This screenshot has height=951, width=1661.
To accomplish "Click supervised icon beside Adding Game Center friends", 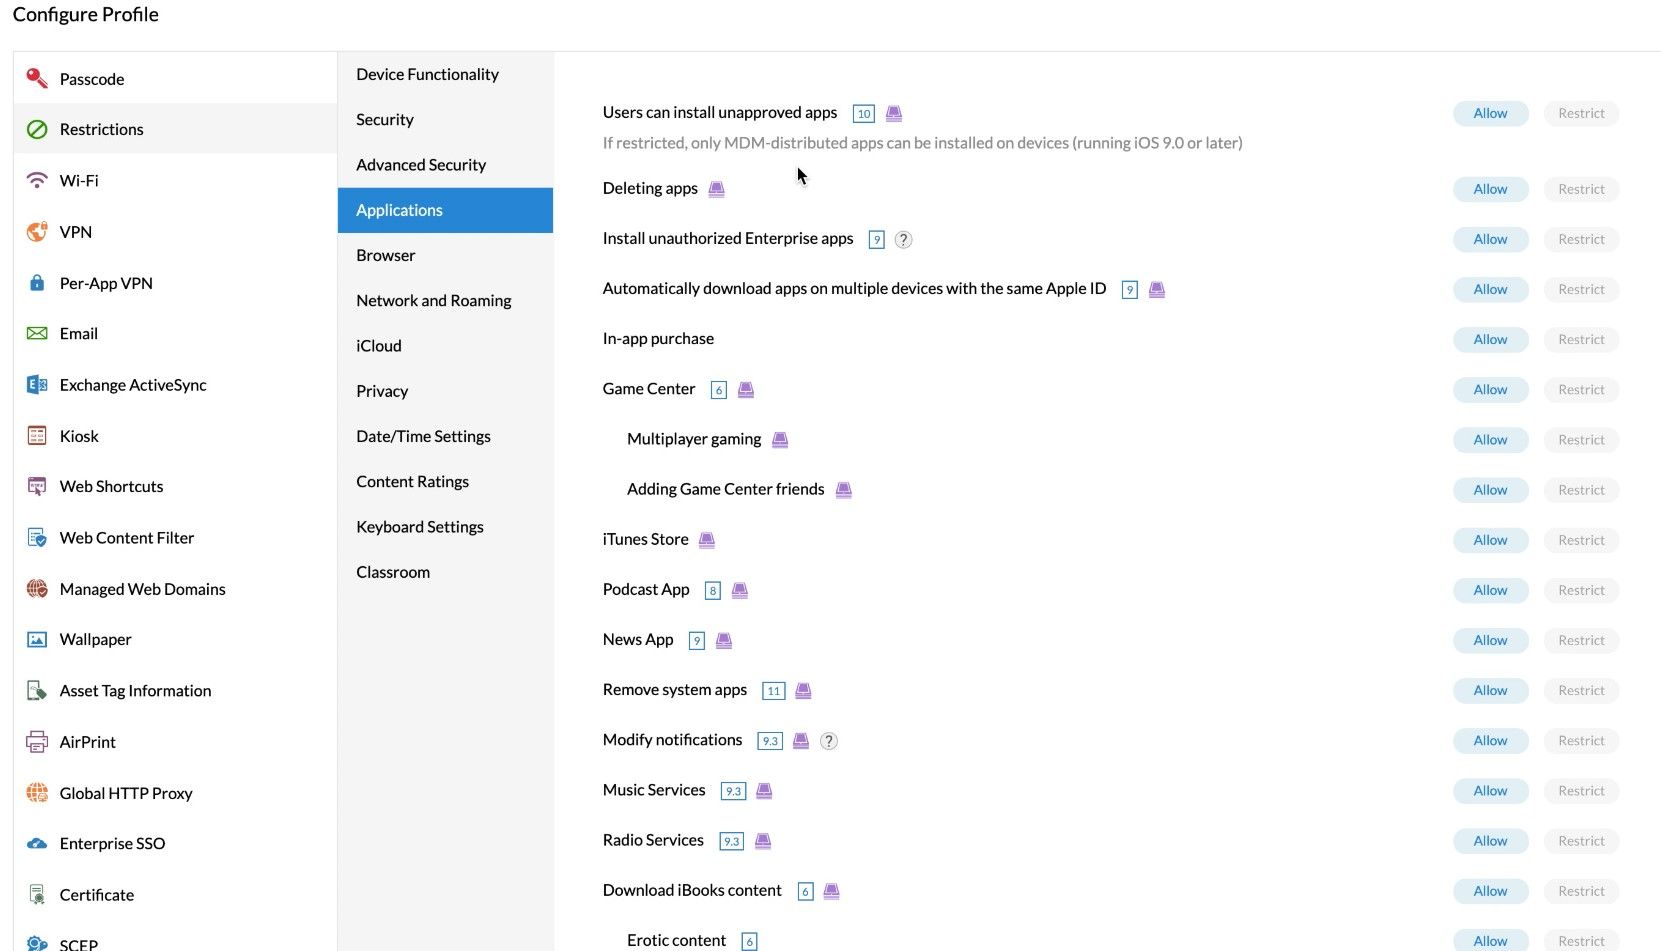I will [x=844, y=490].
